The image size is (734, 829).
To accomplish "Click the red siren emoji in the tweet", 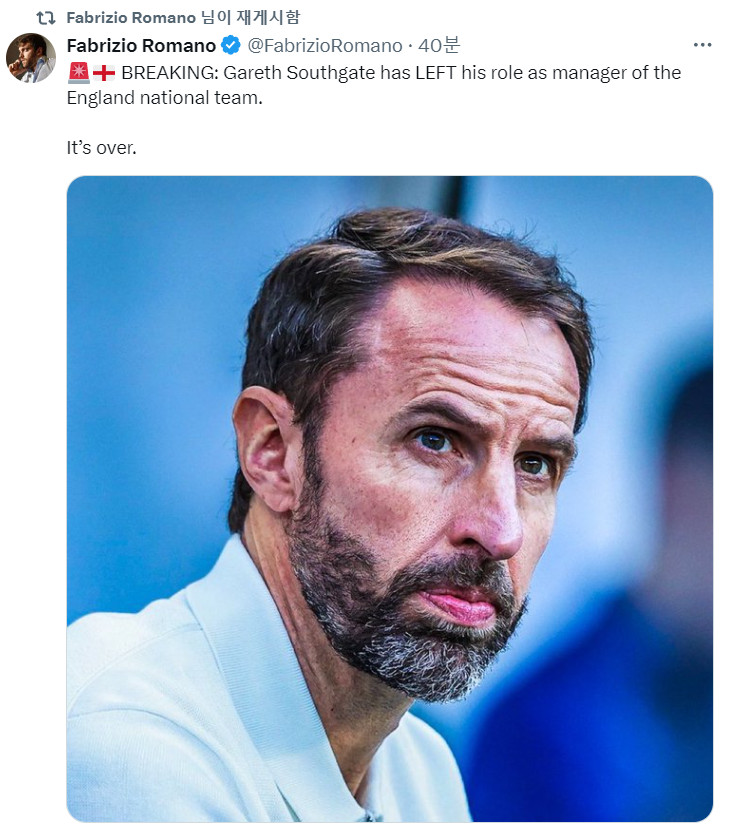I will 78,73.
